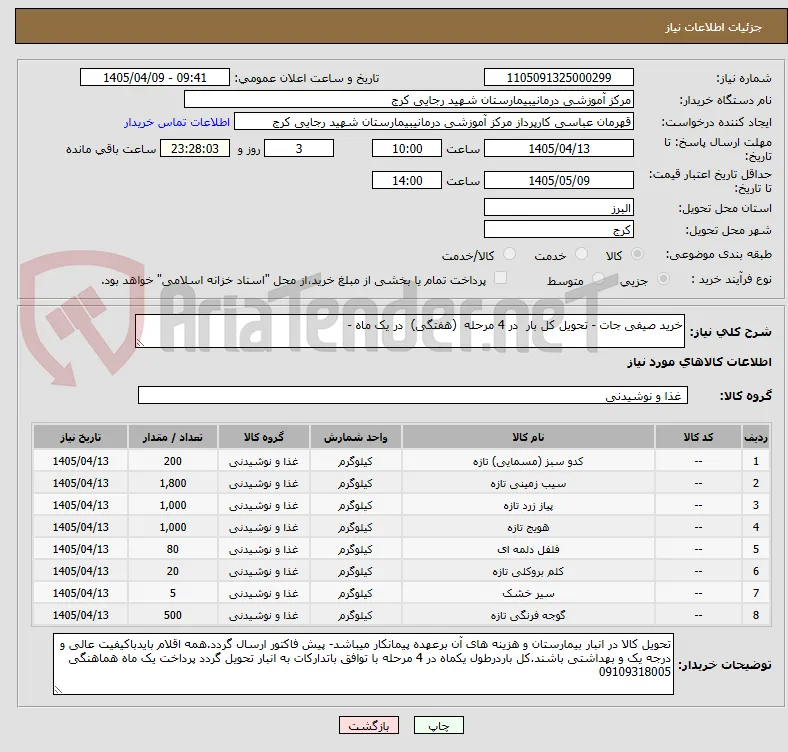Toggle the اسناد خزانه اسلامی payment checkbox

coord(501,278)
